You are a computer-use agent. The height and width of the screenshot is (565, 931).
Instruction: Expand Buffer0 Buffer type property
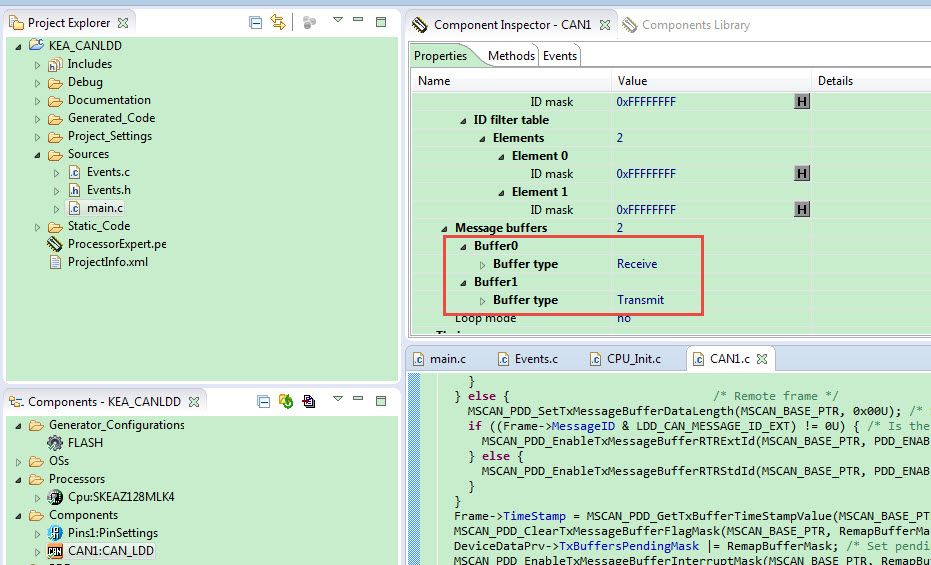(x=483, y=265)
